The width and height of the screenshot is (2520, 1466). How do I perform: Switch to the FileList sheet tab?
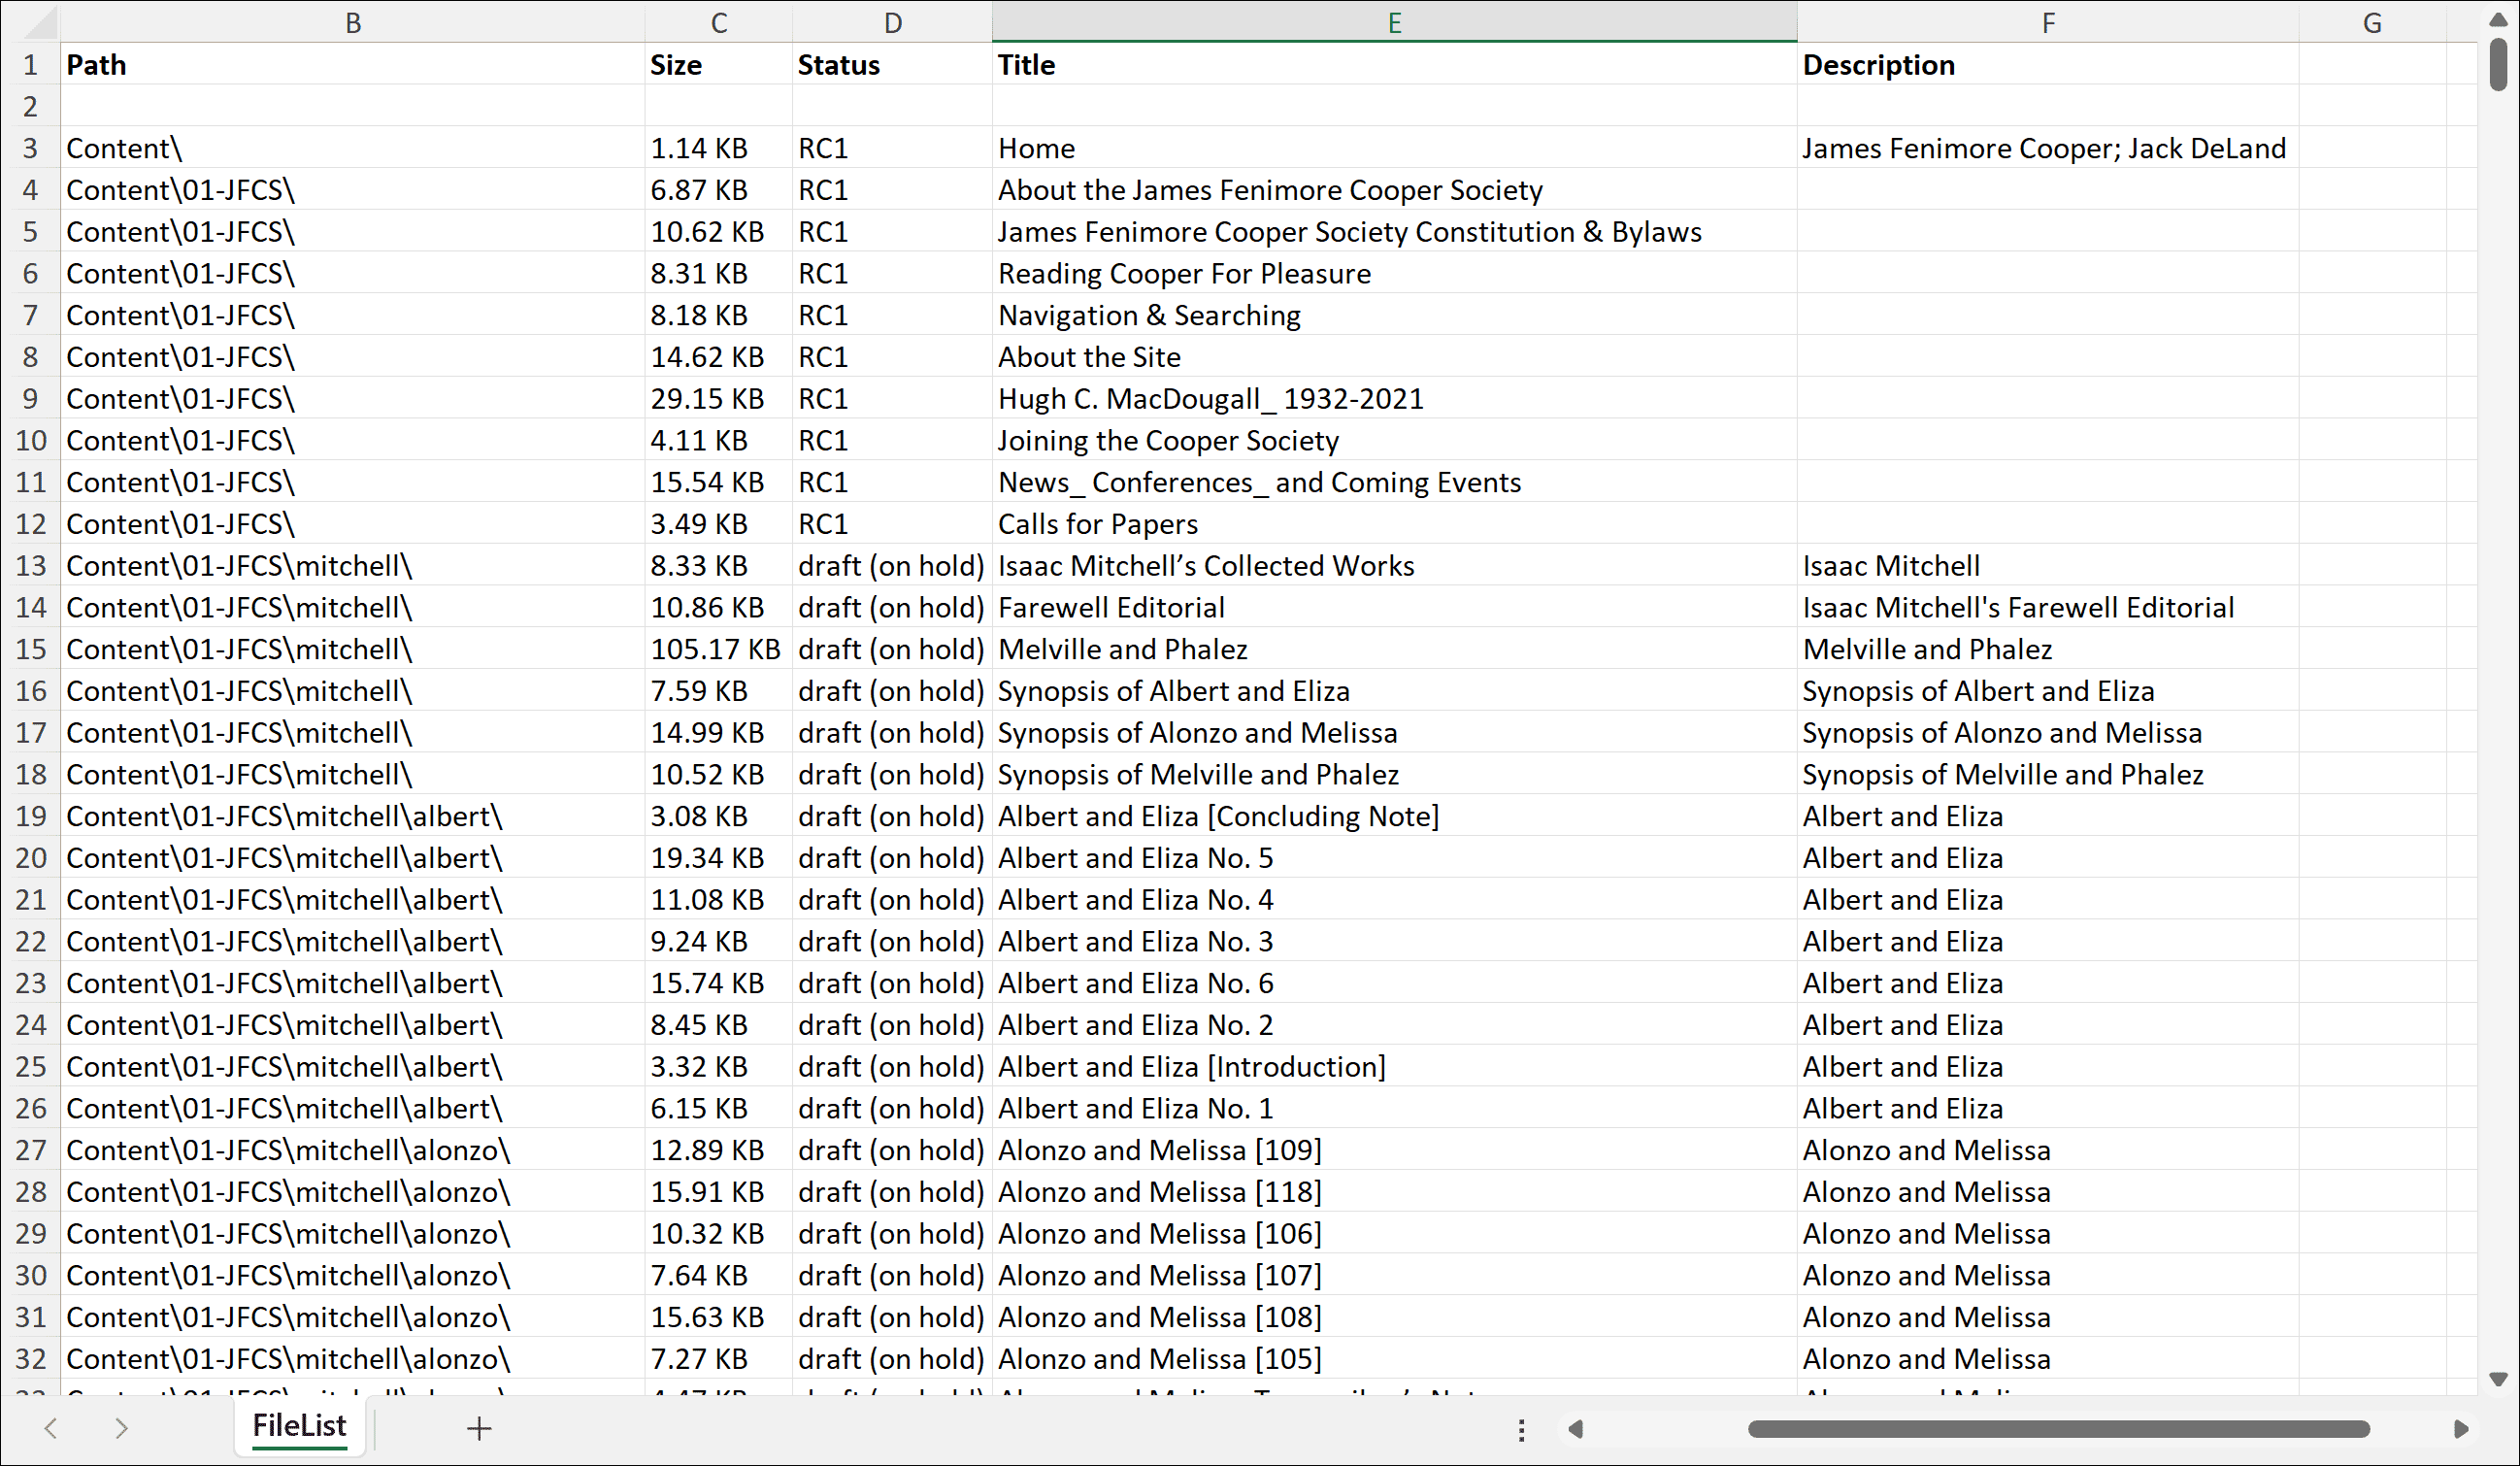coord(299,1426)
